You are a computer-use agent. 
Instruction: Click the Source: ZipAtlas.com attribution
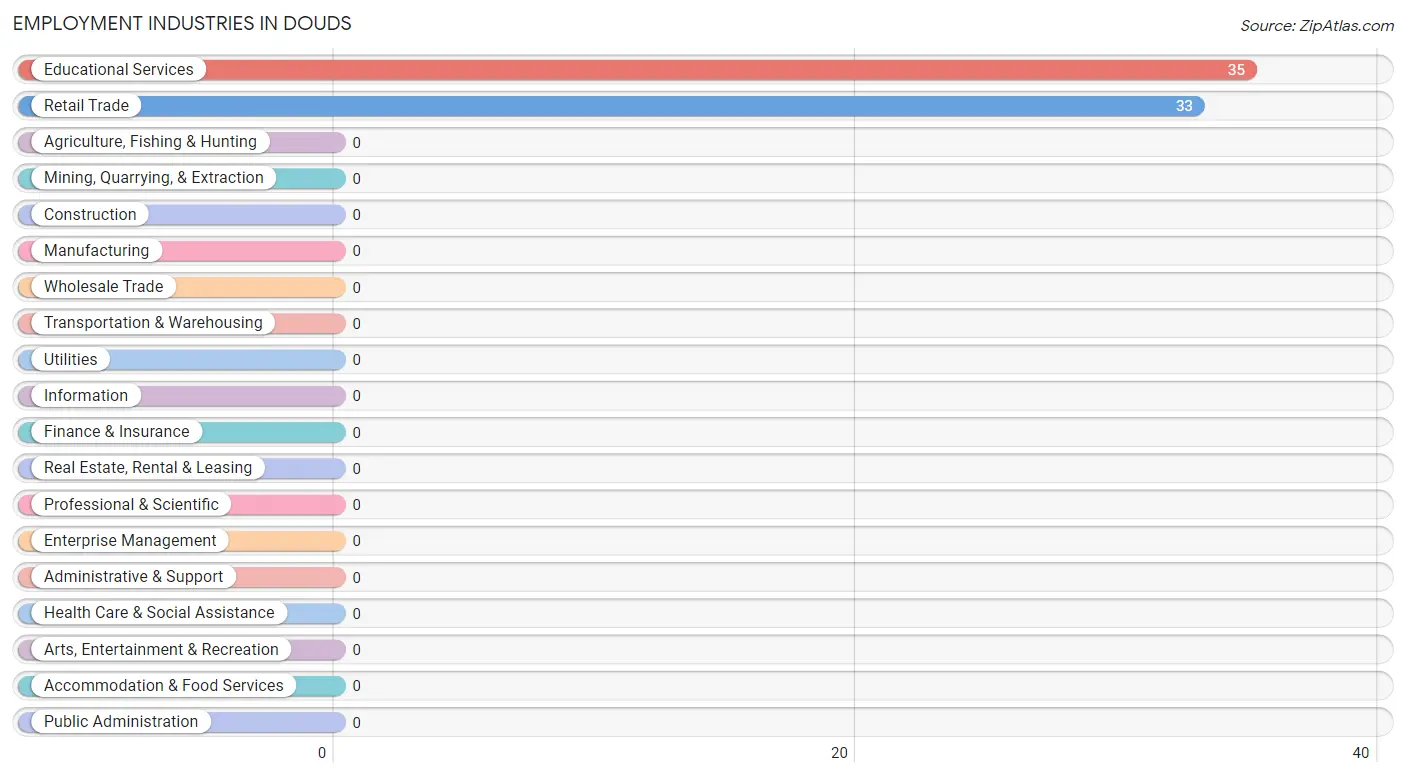tap(1317, 26)
